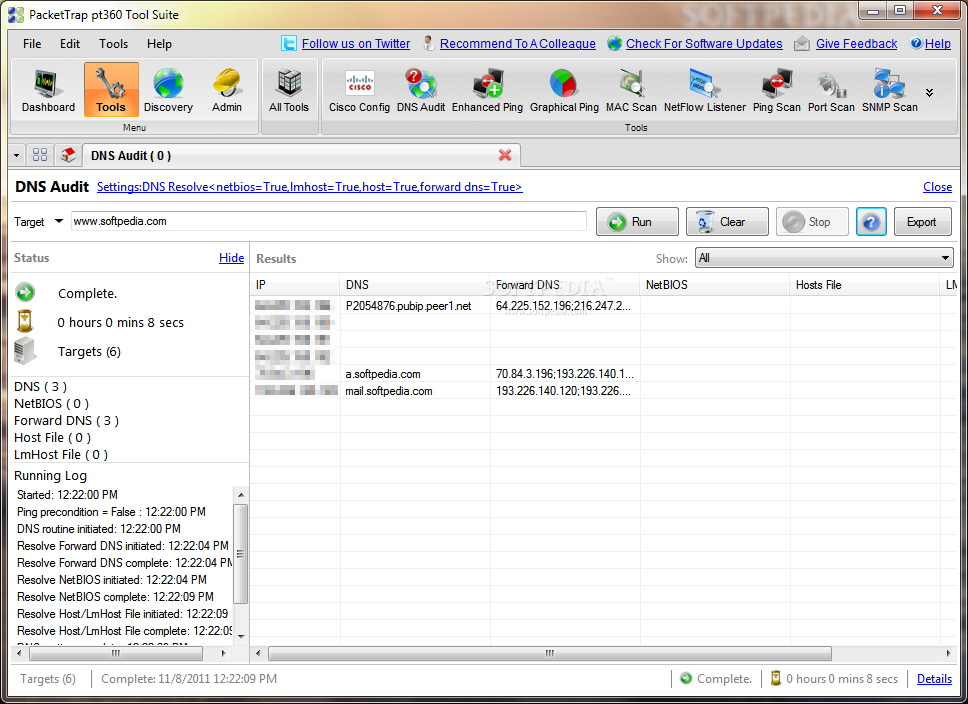Image resolution: width=968 pixels, height=704 pixels.
Task: Click the home tab icon
Action: (x=68, y=155)
